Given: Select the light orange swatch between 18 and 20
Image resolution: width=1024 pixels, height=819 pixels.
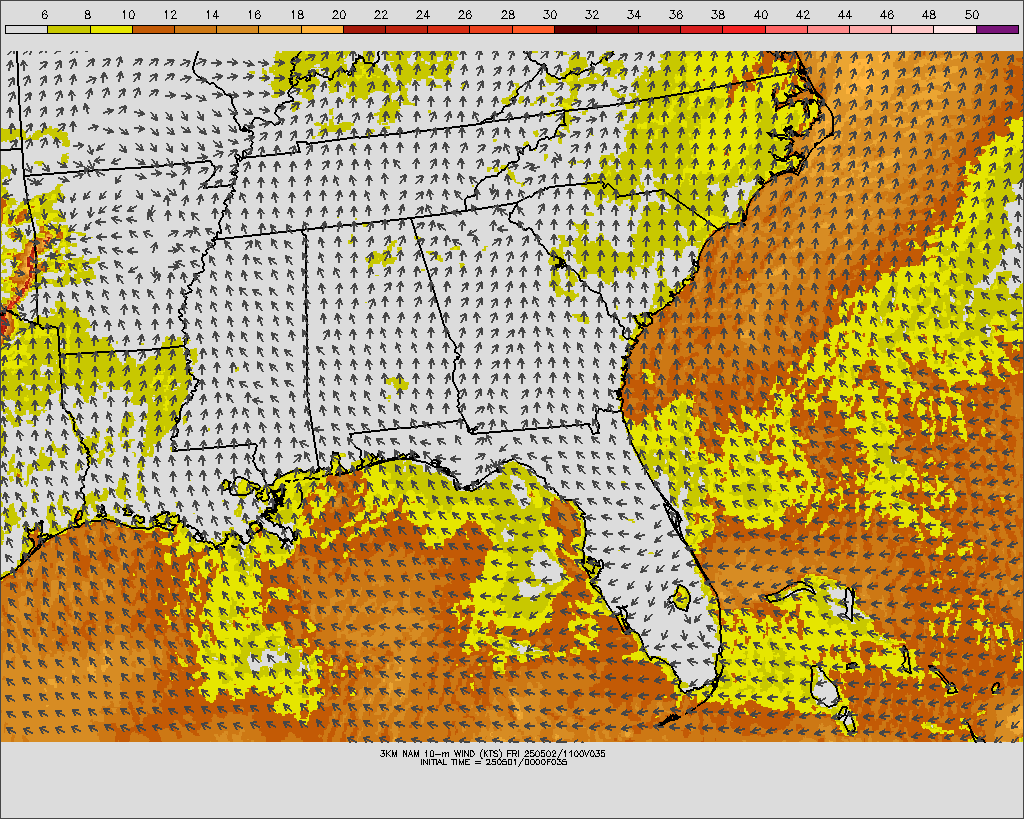Looking at the screenshot, I should tap(322, 29).
